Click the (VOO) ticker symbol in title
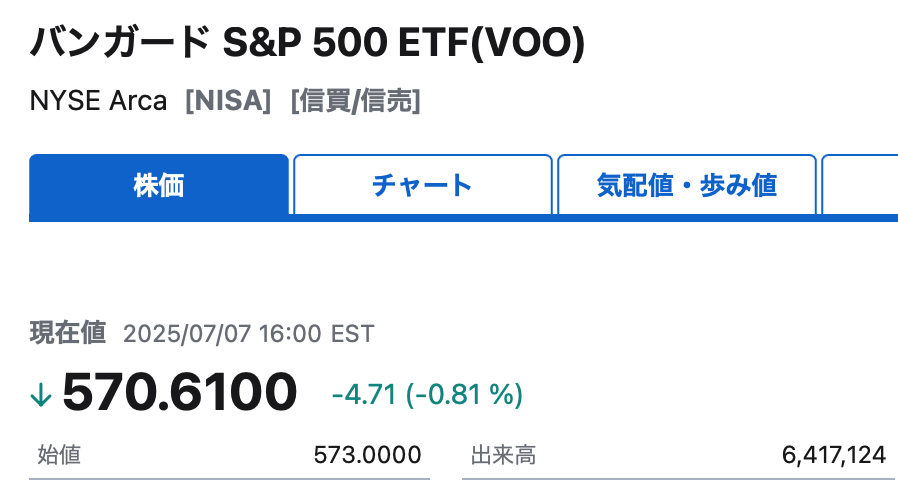The height and width of the screenshot is (490, 898). pos(527,43)
